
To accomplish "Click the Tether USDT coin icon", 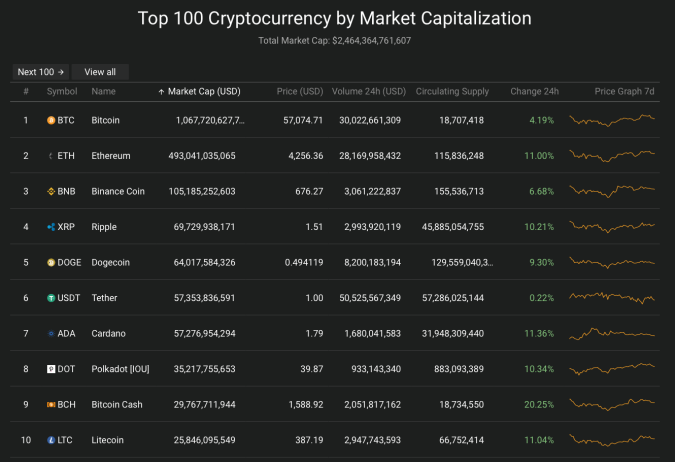I will tap(51, 298).
